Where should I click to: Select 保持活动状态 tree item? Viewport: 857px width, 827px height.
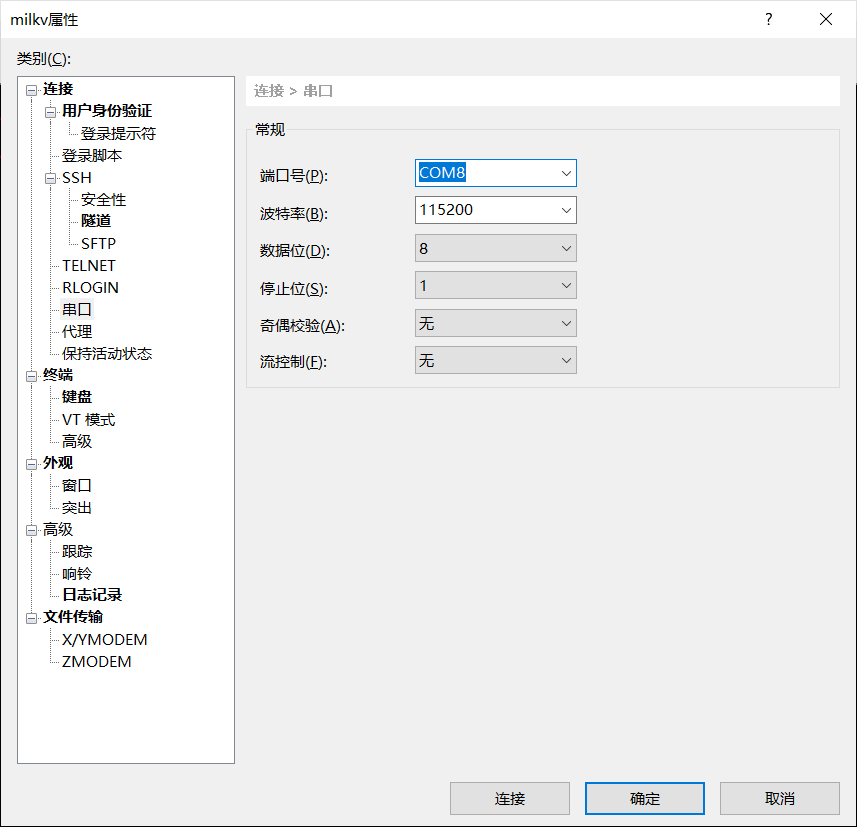(107, 354)
